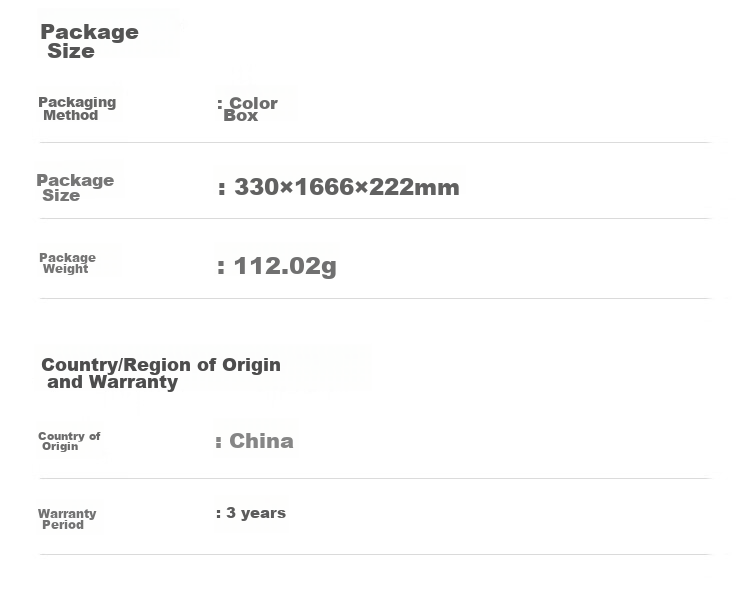Click the Color Box value
The width and height of the screenshot is (750, 607).
(x=250, y=109)
